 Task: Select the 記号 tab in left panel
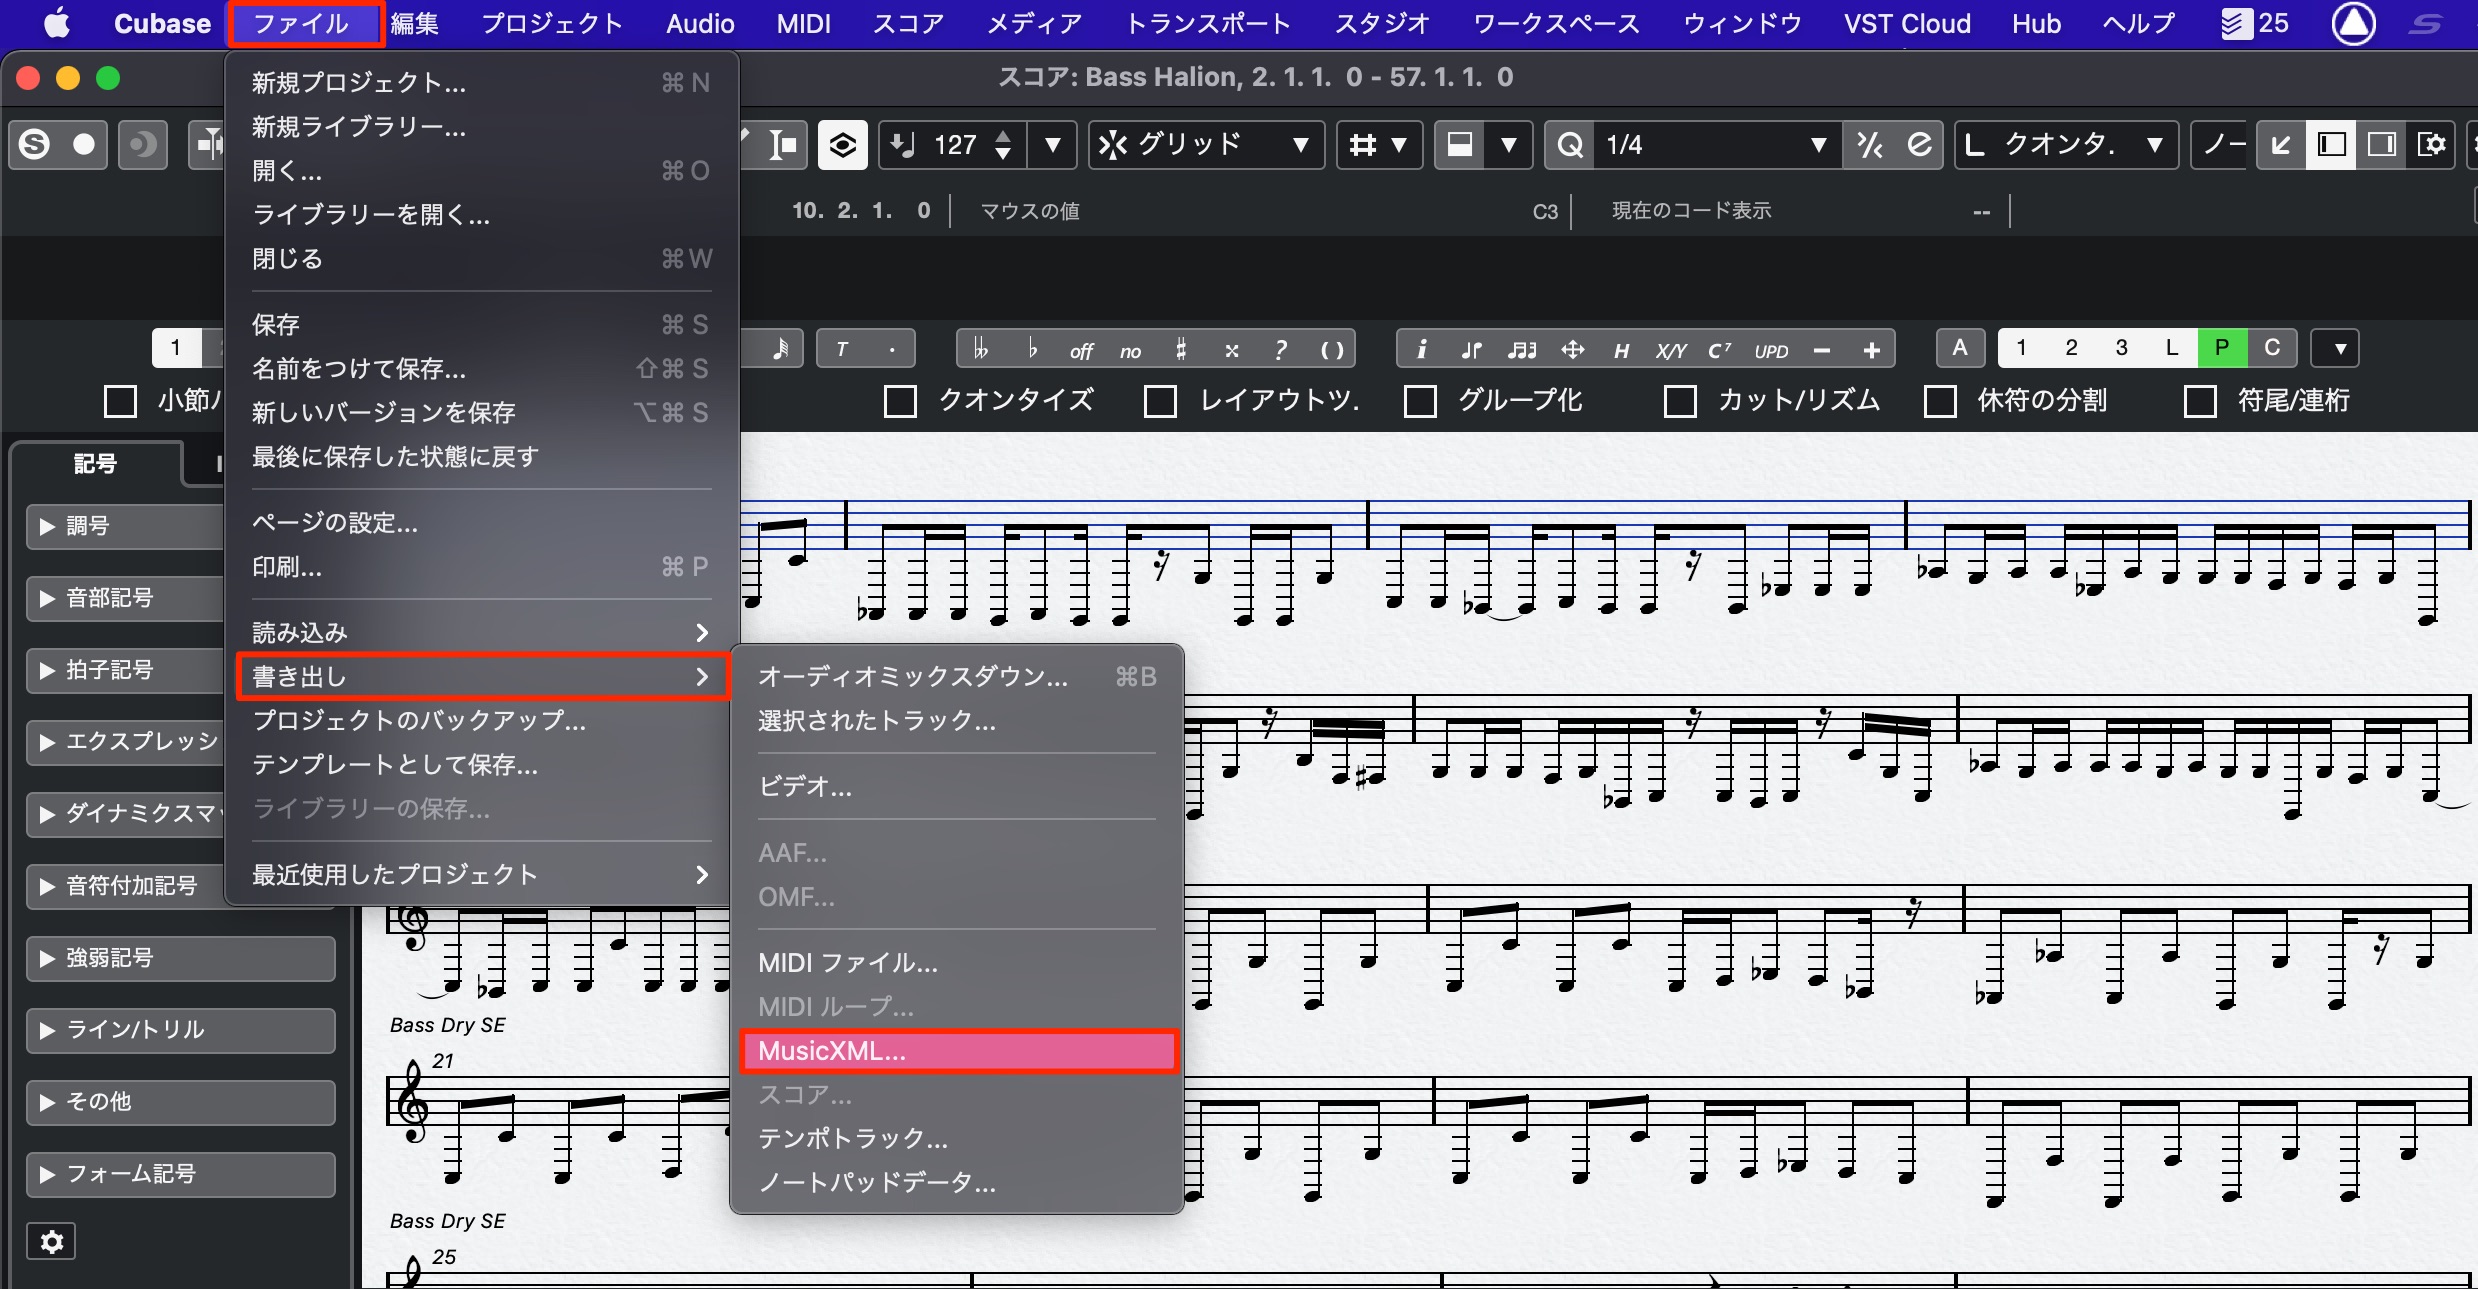(x=95, y=464)
